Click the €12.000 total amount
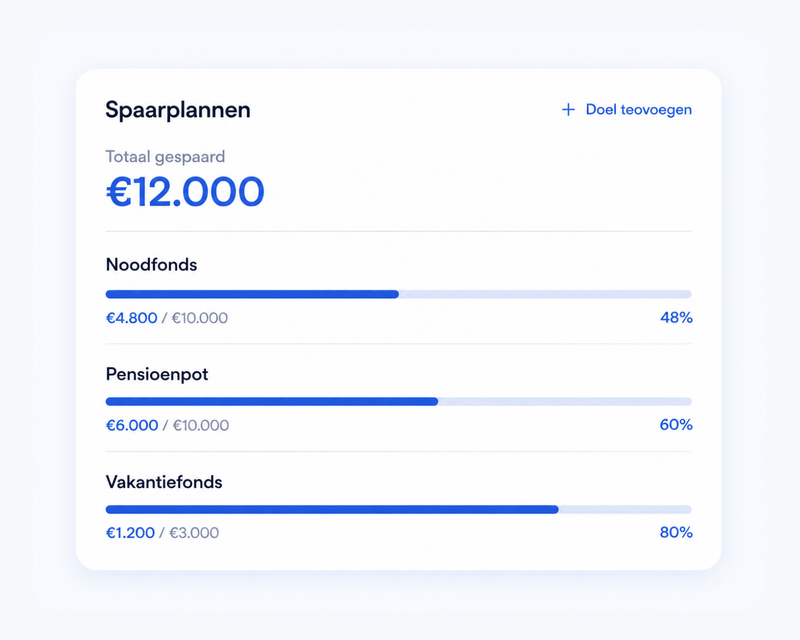 pyautogui.click(x=185, y=192)
